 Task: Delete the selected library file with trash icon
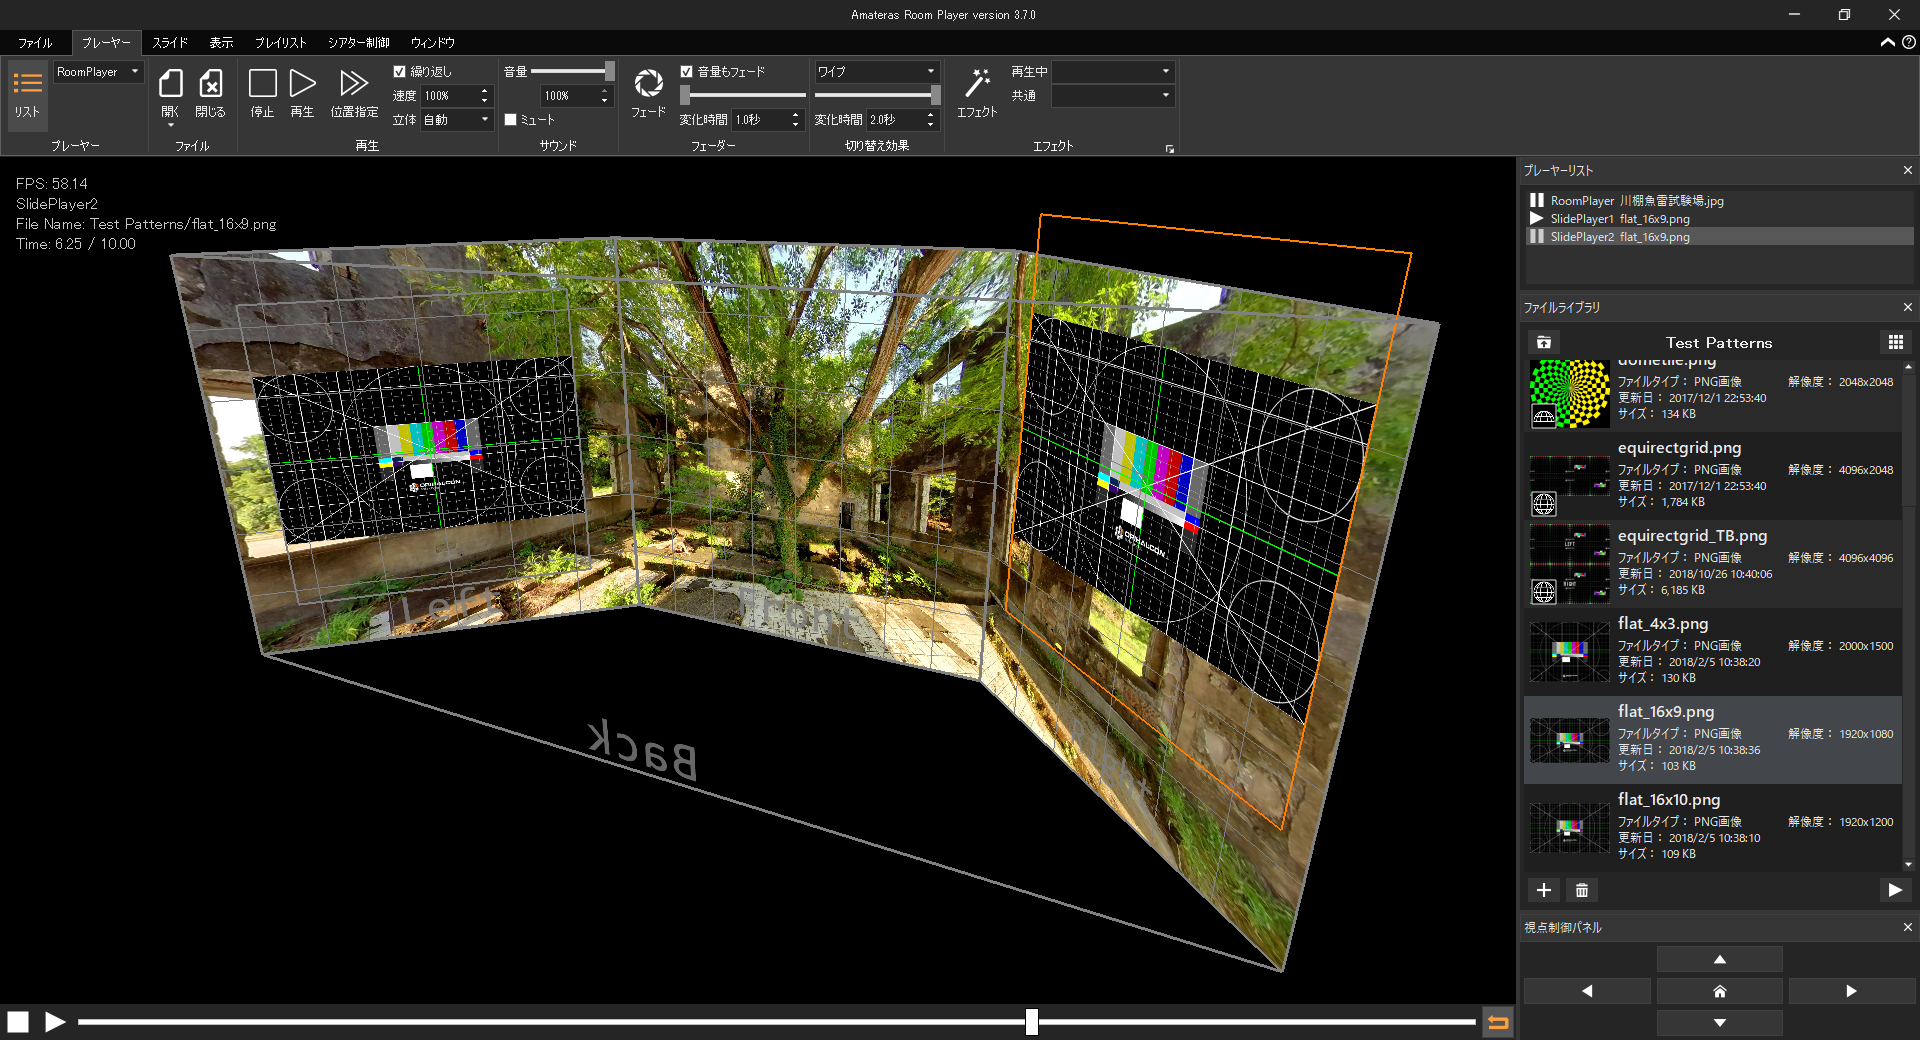[x=1582, y=890]
